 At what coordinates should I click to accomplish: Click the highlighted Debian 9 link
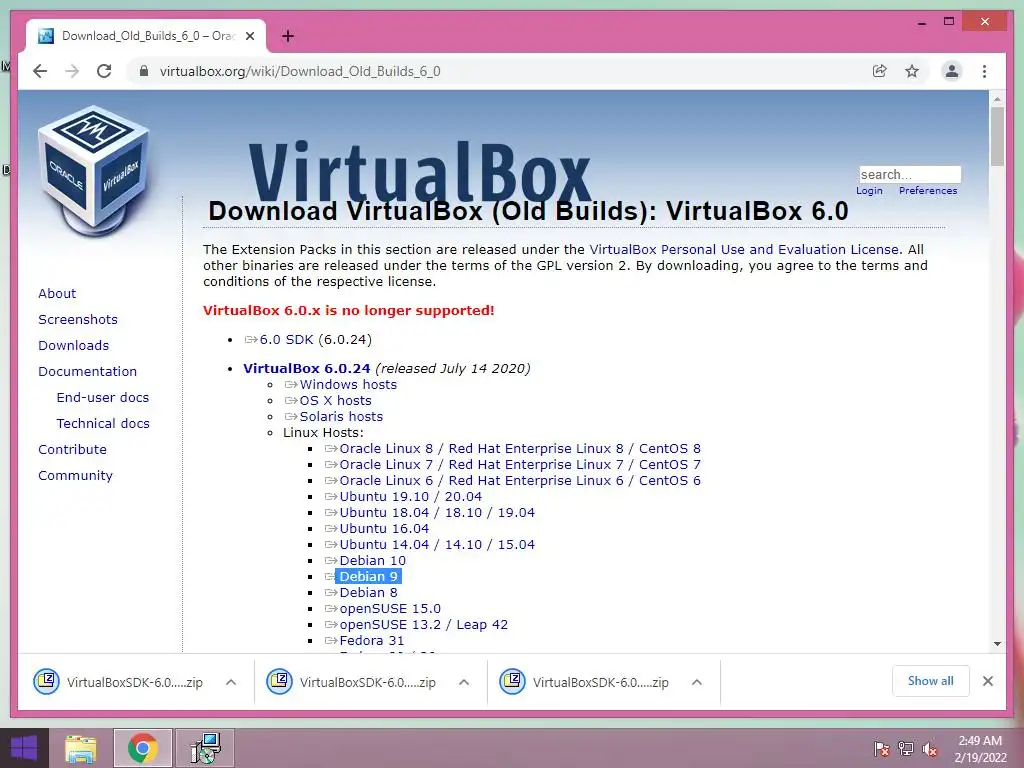click(x=368, y=577)
